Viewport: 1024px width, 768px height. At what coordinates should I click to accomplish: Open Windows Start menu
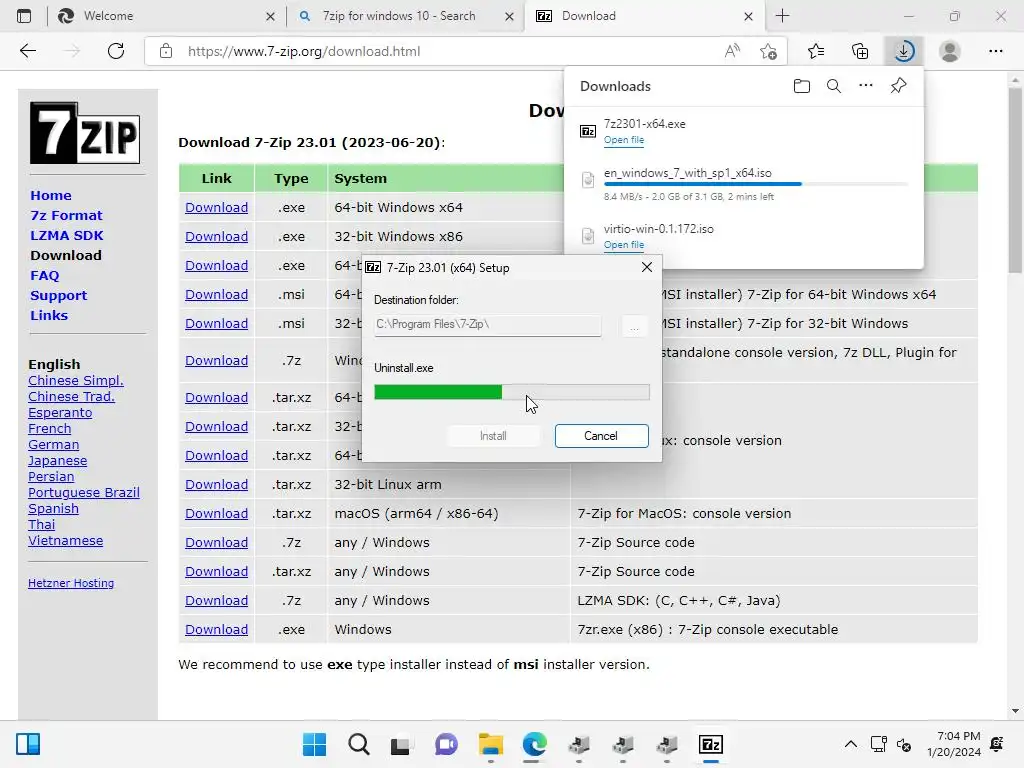coord(314,744)
